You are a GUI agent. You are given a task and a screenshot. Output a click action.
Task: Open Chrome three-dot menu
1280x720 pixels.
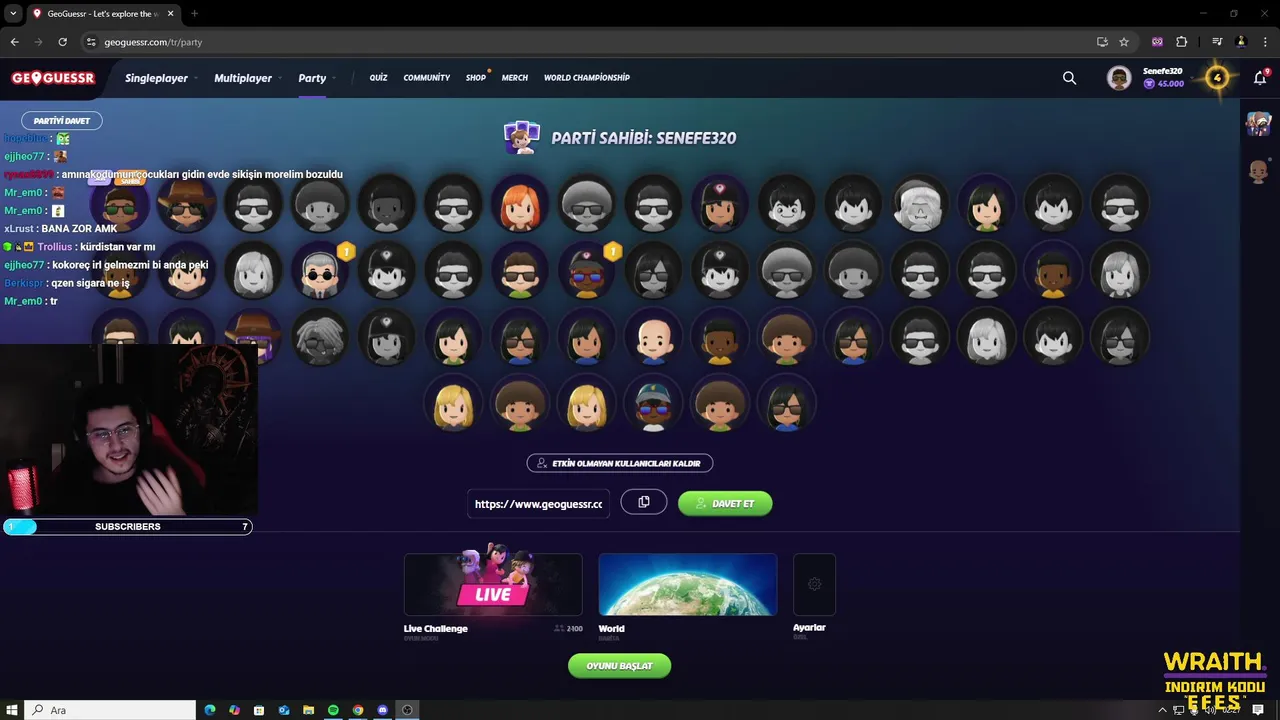tap(1264, 42)
